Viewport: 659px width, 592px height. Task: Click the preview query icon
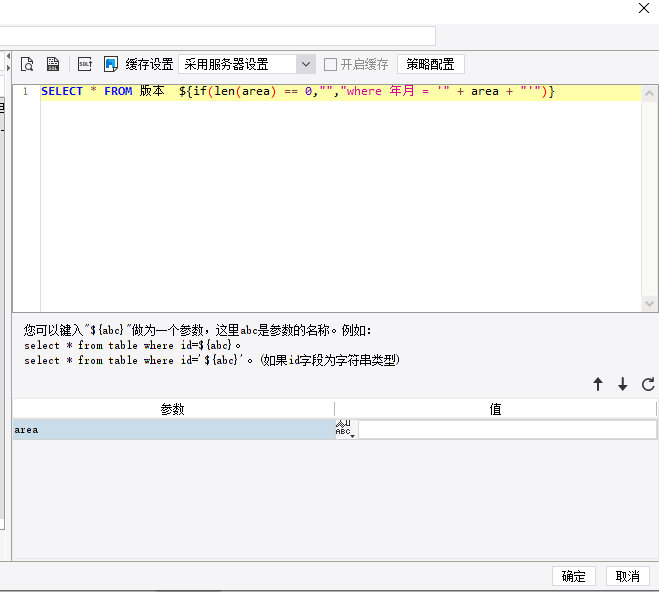[27, 64]
